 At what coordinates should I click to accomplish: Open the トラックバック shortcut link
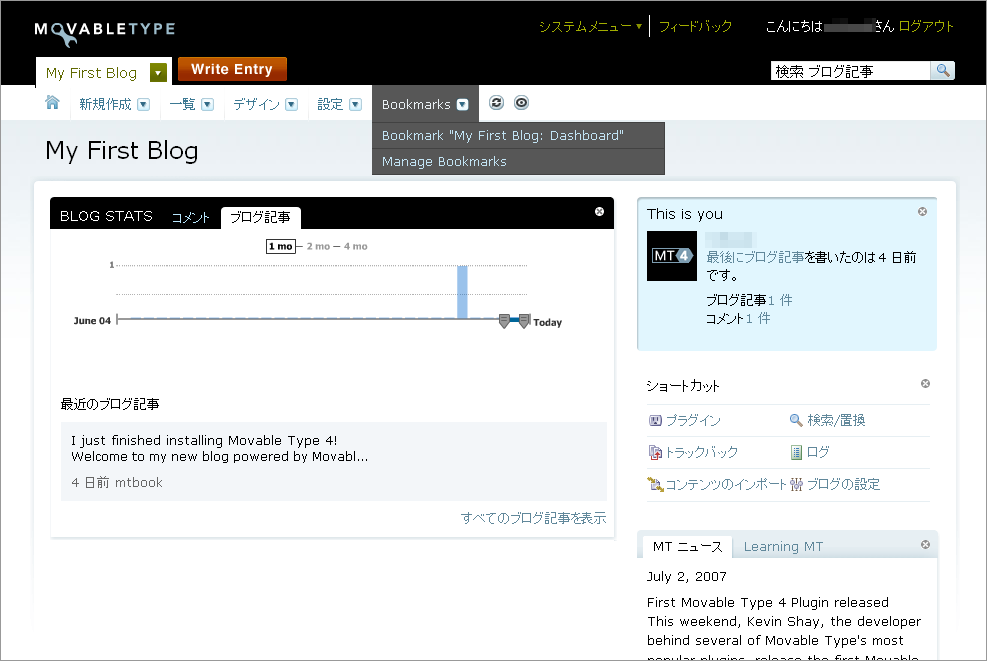701,452
